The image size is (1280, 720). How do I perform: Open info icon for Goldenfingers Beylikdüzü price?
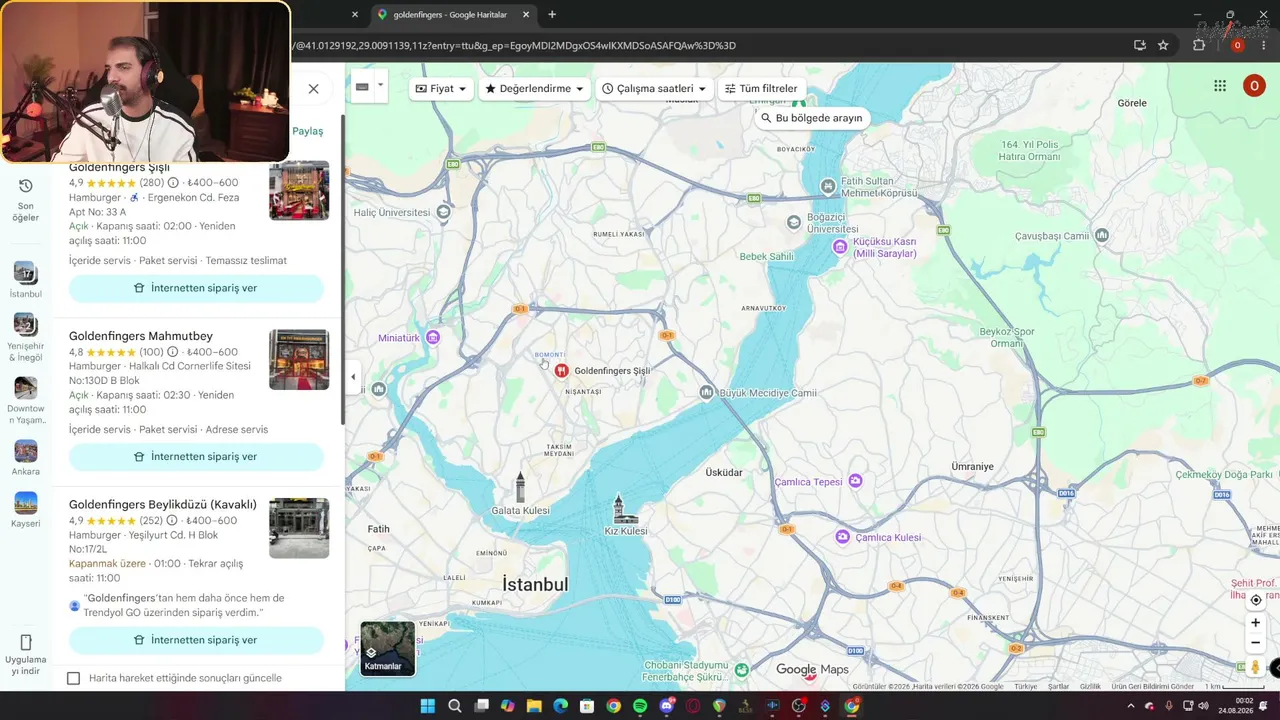tap(173, 521)
